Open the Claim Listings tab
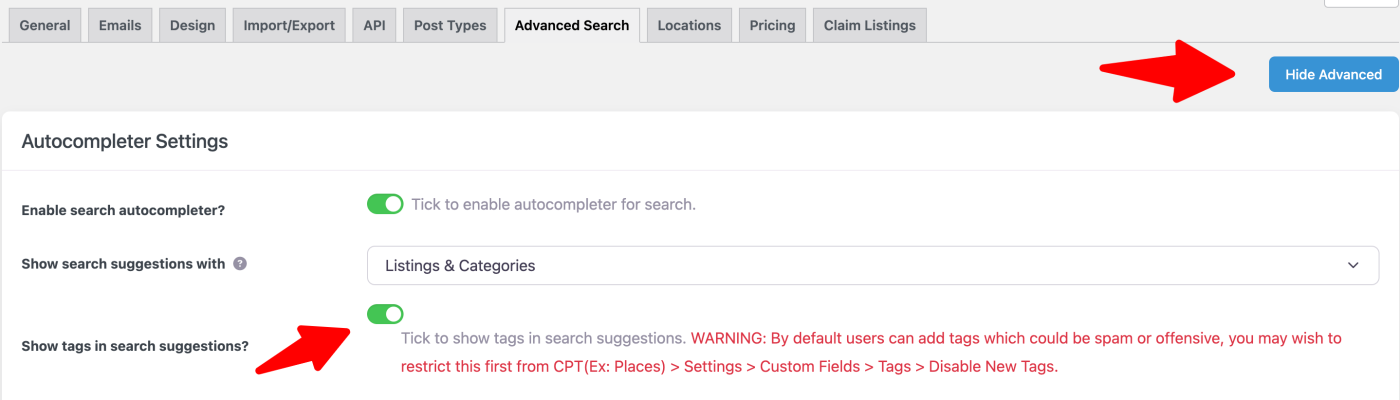 pyautogui.click(x=870, y=25)
